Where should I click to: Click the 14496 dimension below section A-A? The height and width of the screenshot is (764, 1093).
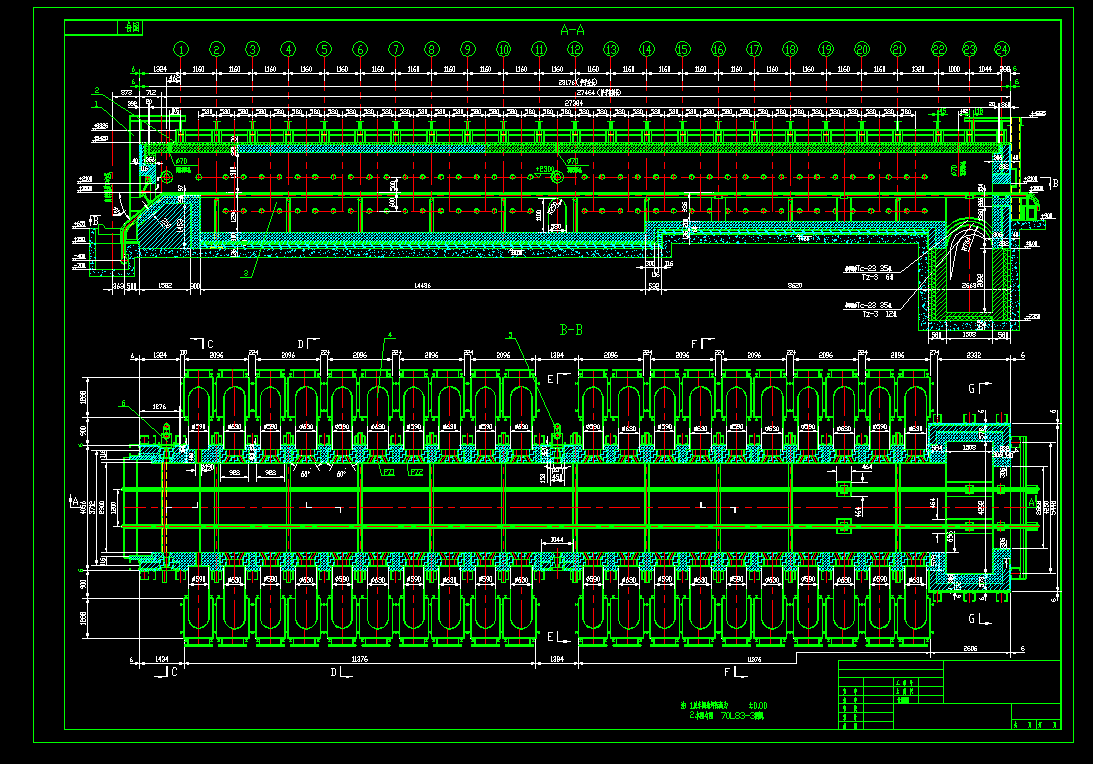[422, 285]
